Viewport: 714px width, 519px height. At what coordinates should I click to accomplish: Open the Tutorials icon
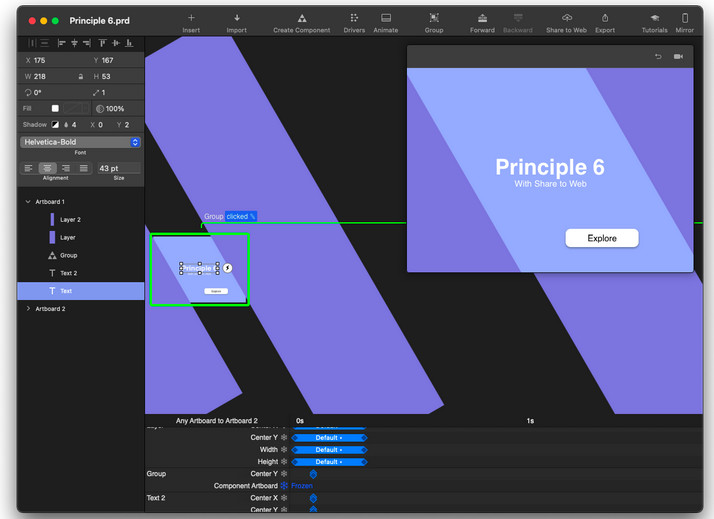coord(654,18)
